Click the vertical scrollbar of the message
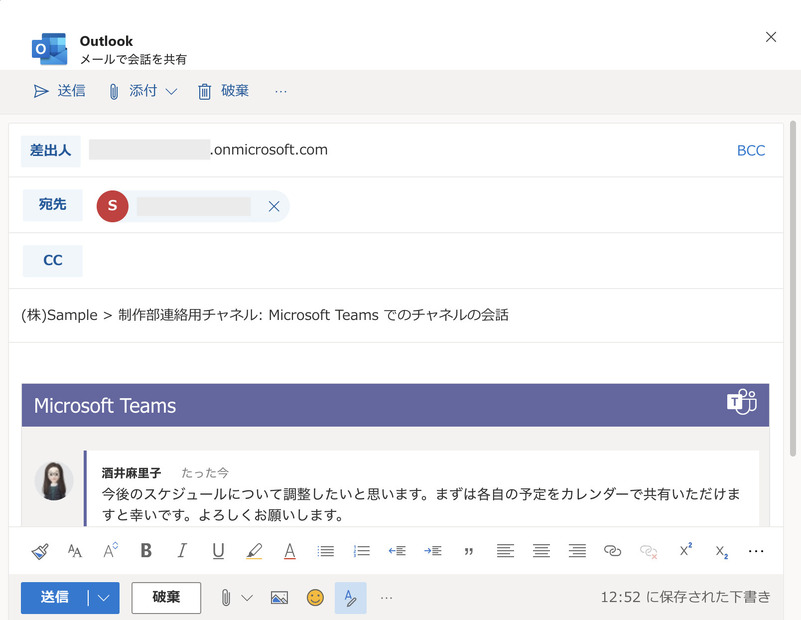 pyautogui.click(x=793, y=289)
